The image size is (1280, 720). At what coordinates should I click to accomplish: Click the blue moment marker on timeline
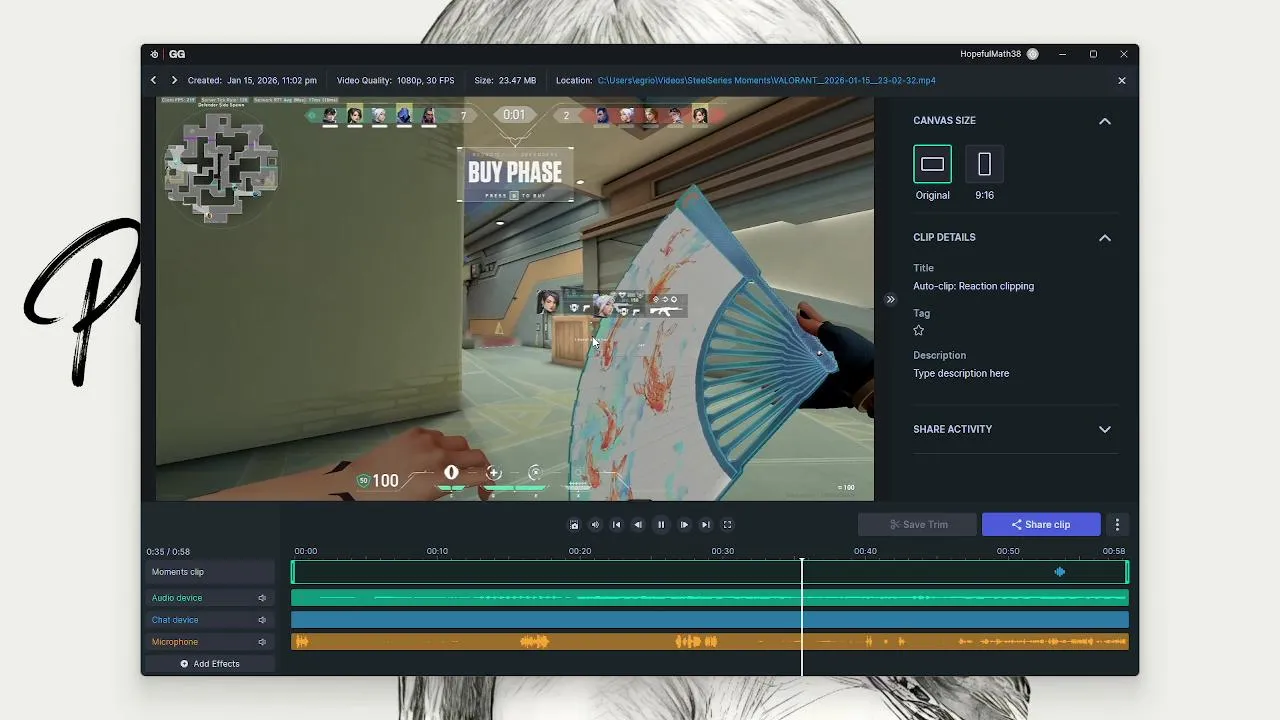(1059, 572)
